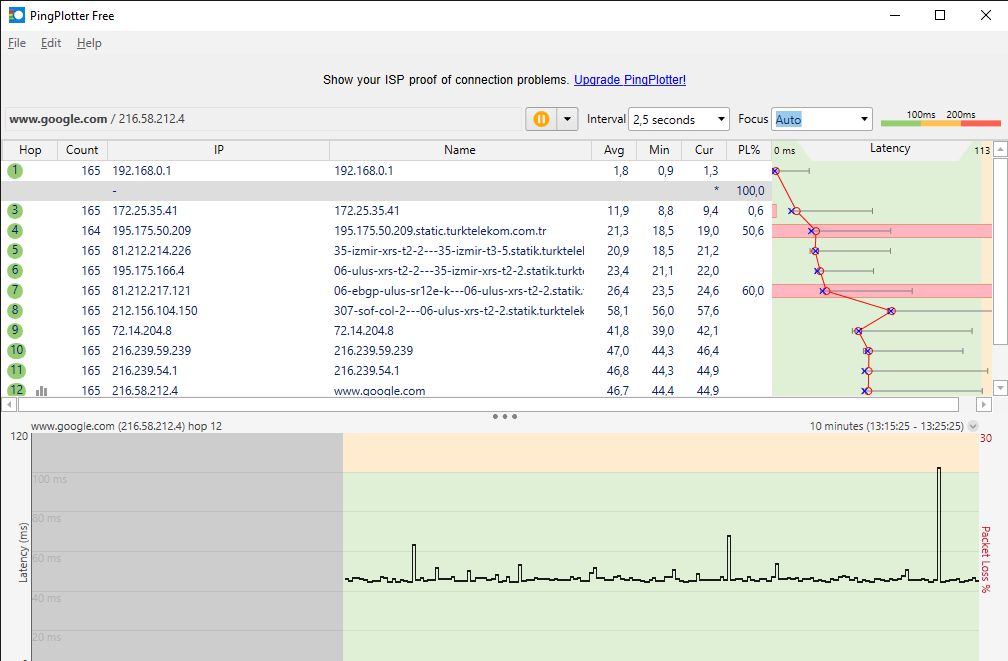This screenshot has width=1008, height=661.
Task: Click the horizontal scrollbar track under the hop list
Action: point(489,404)
